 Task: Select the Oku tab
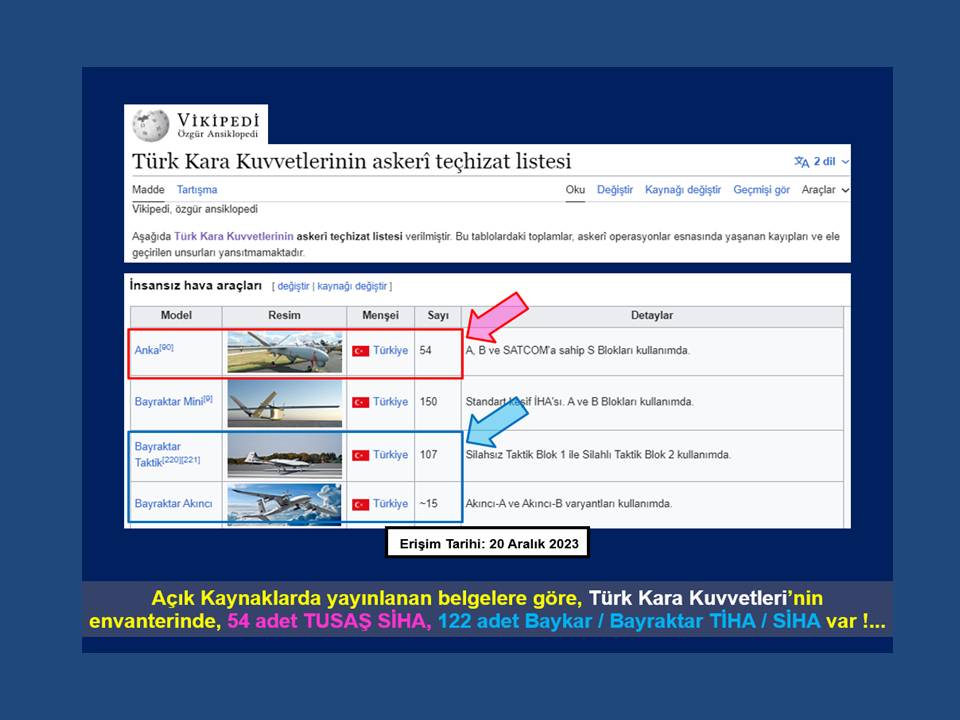click(575, 190)
